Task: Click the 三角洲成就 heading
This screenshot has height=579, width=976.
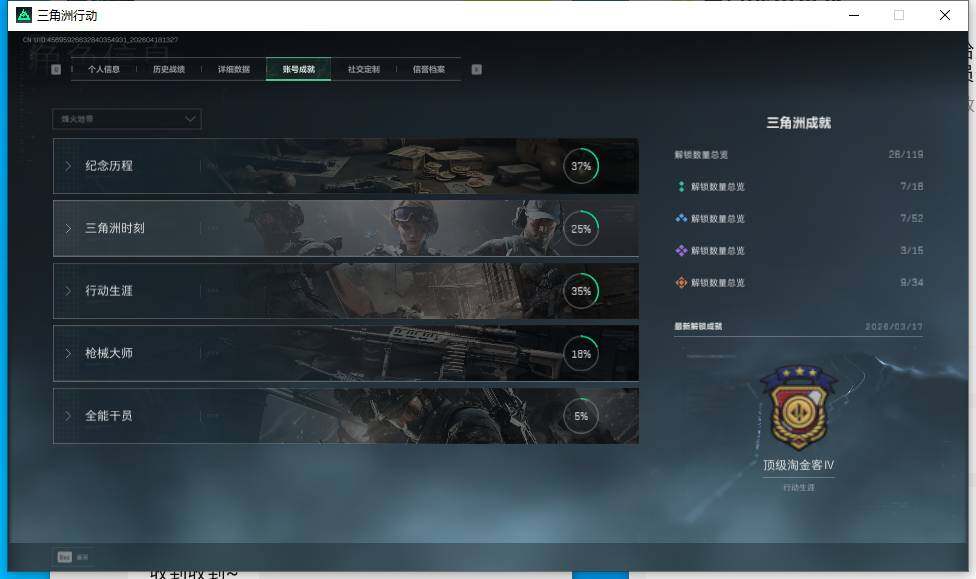Action: tap(799, 123)
